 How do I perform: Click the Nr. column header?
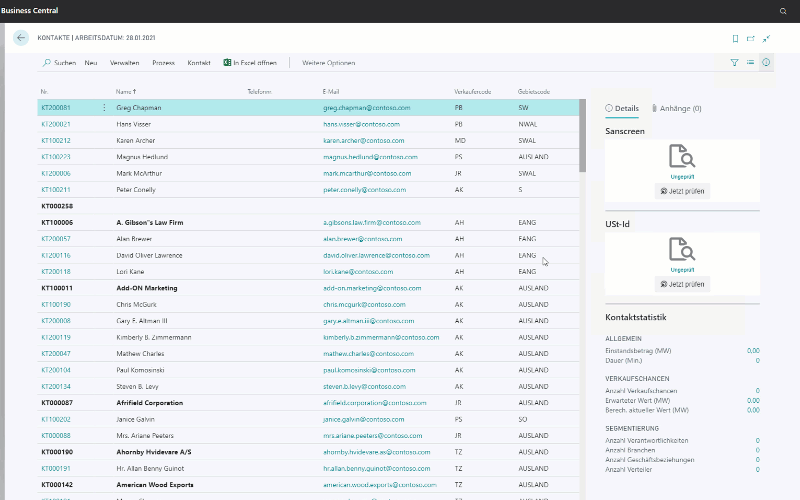click(x=44, y=92)
